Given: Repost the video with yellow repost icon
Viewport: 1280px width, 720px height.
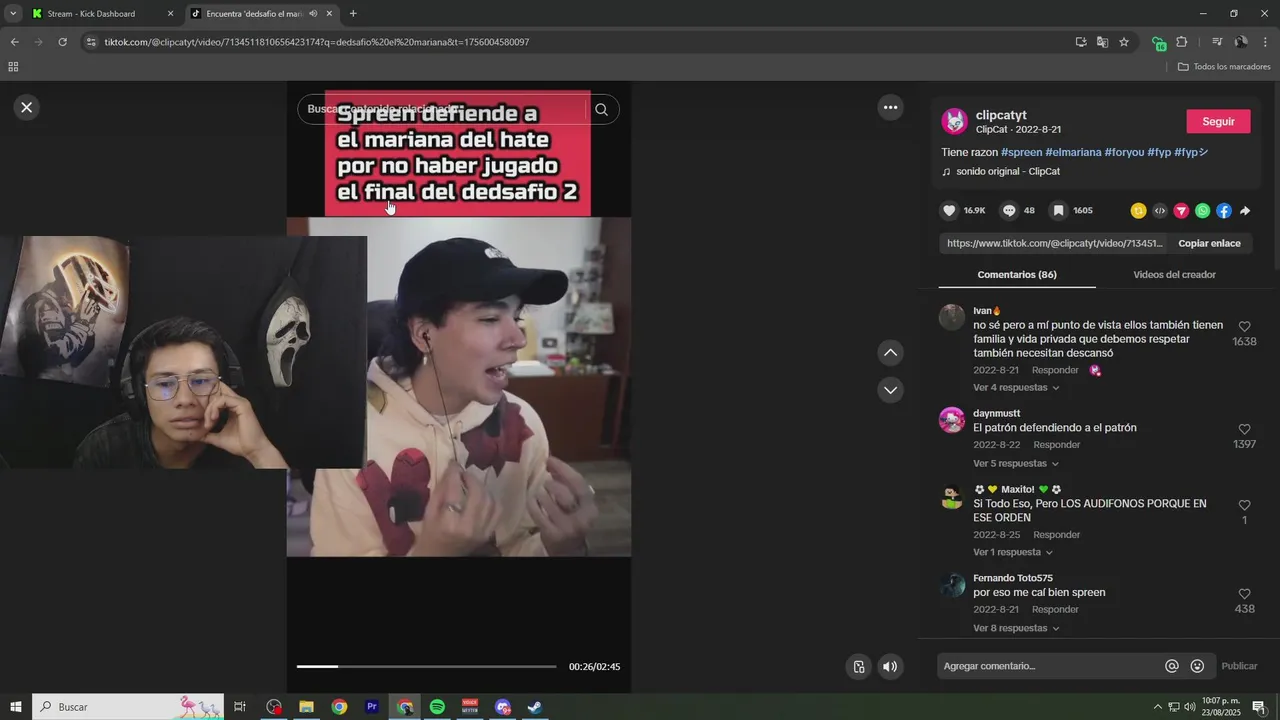Looking at the screenshot, I should point(1138,210).
